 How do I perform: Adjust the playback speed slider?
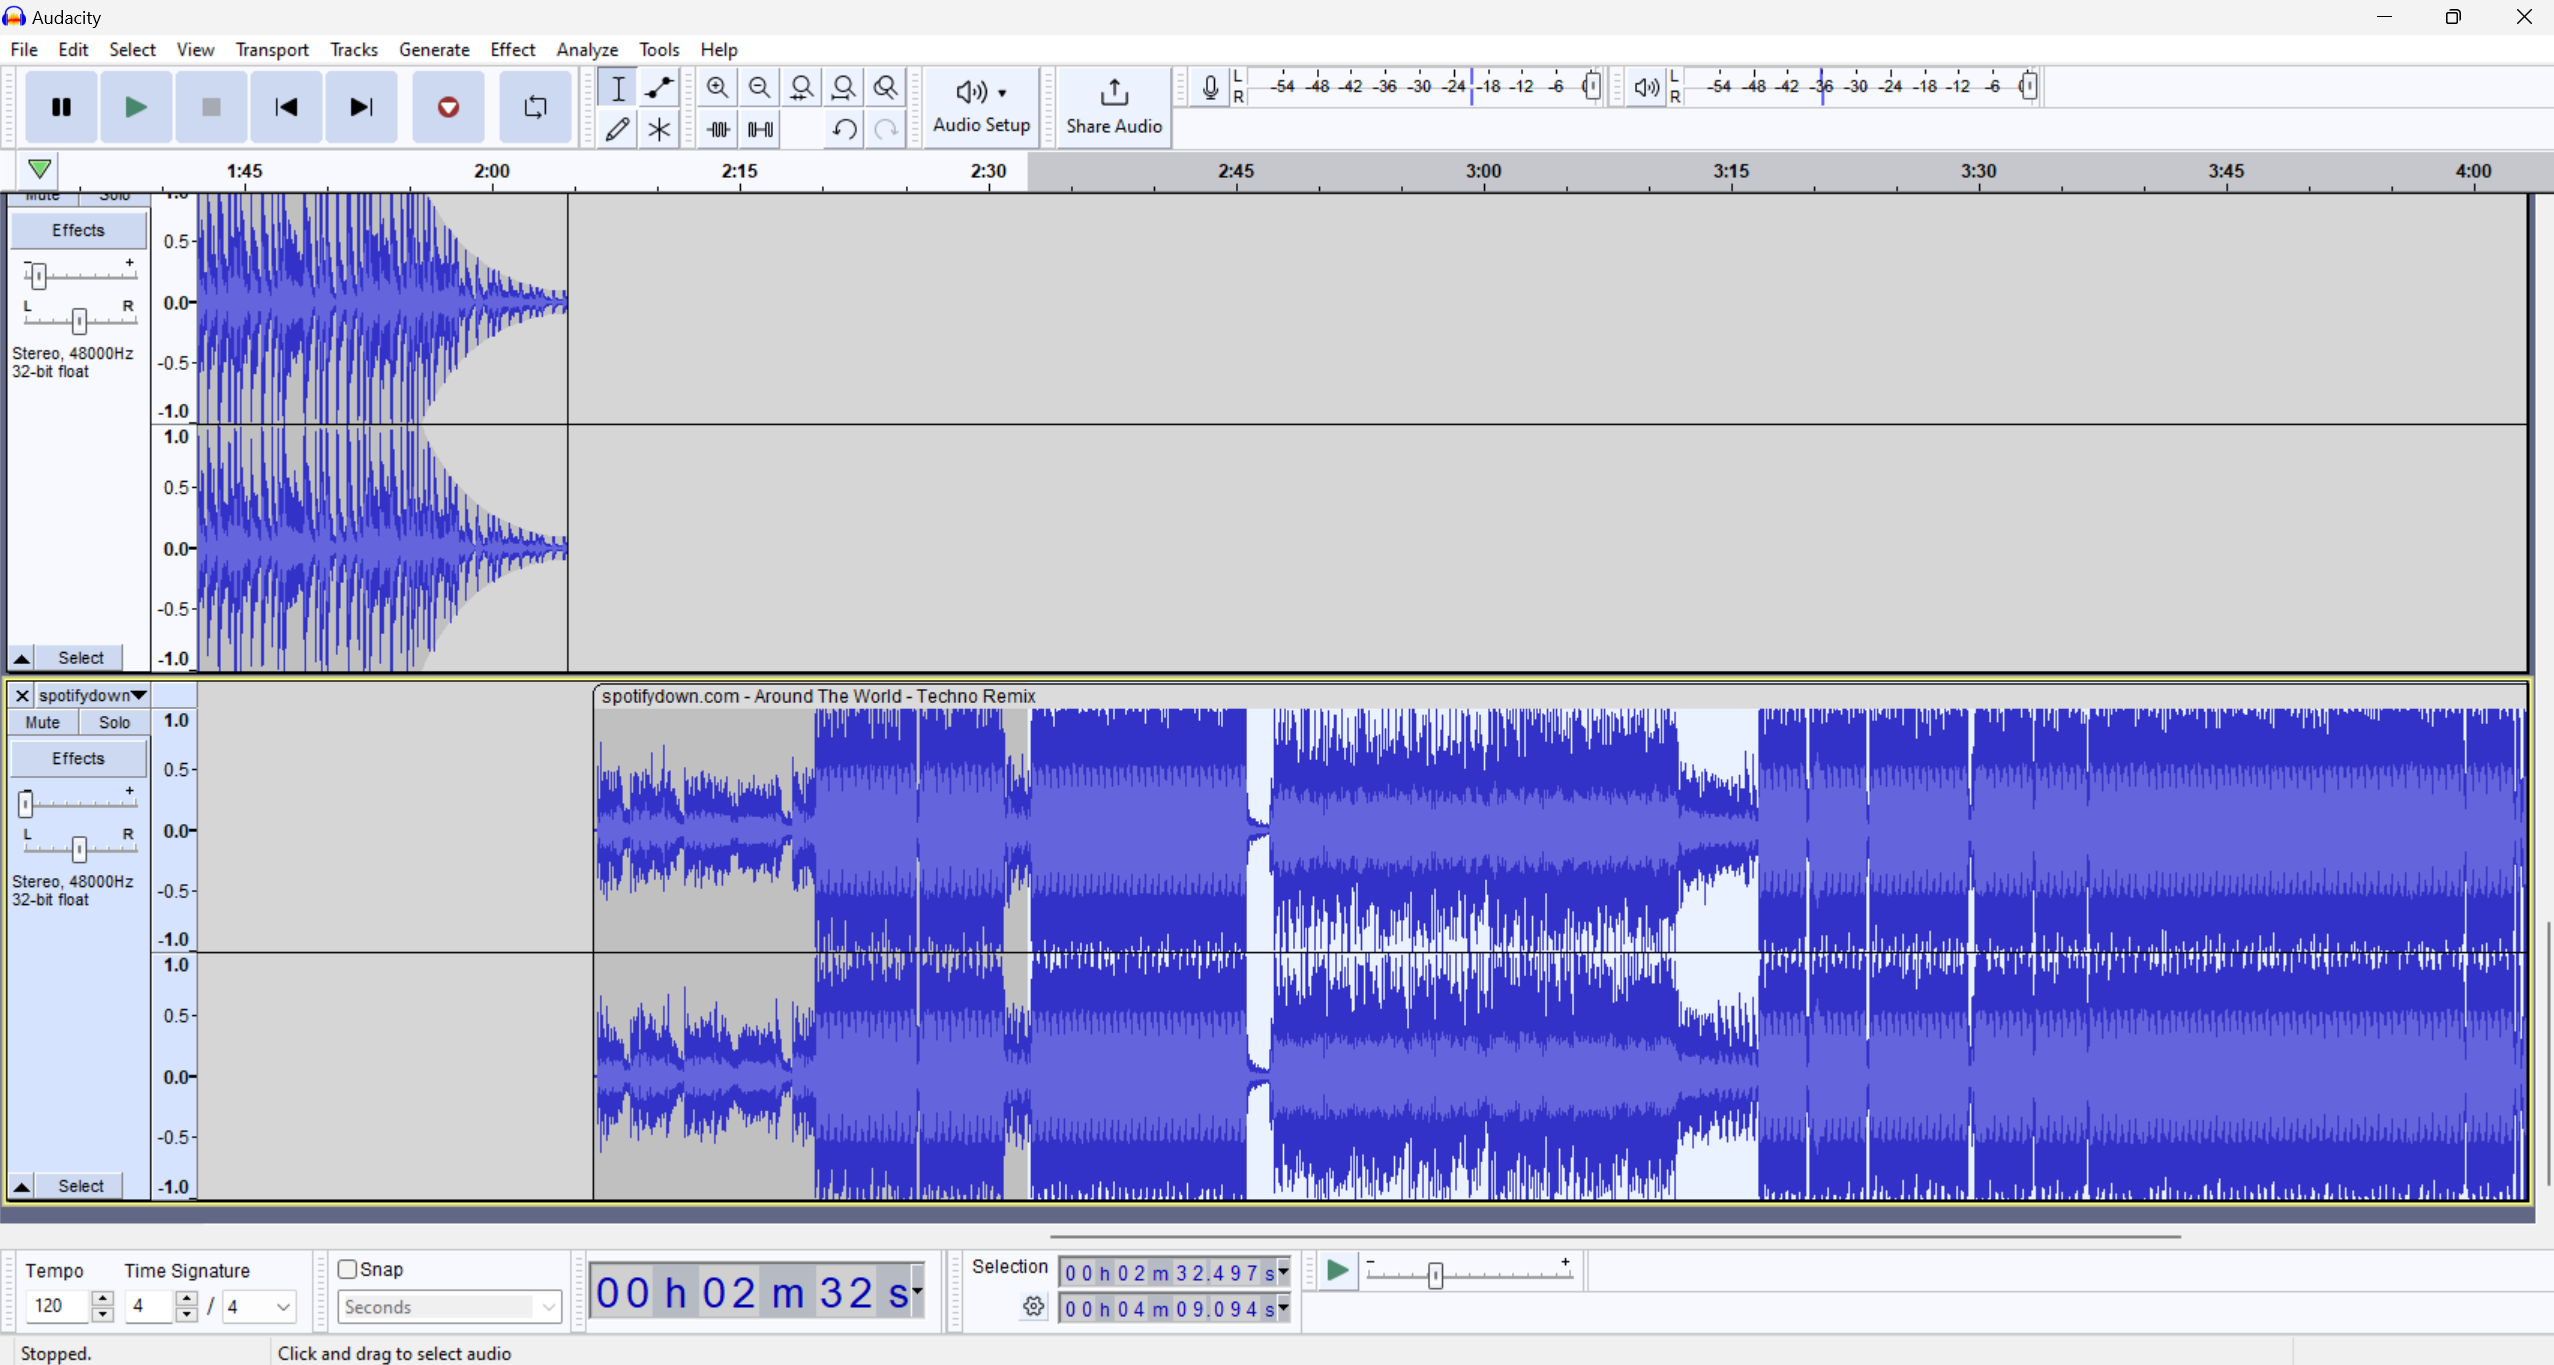point(1435,1275)
